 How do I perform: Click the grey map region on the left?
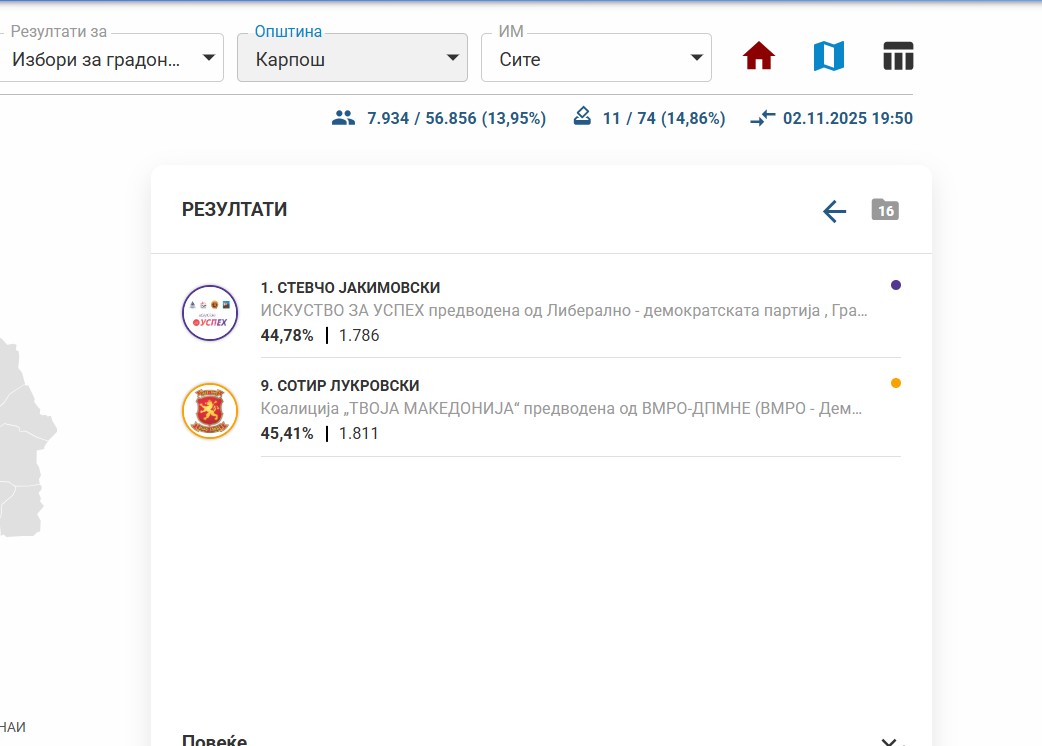pyautogui.click(x=22, y=440)
